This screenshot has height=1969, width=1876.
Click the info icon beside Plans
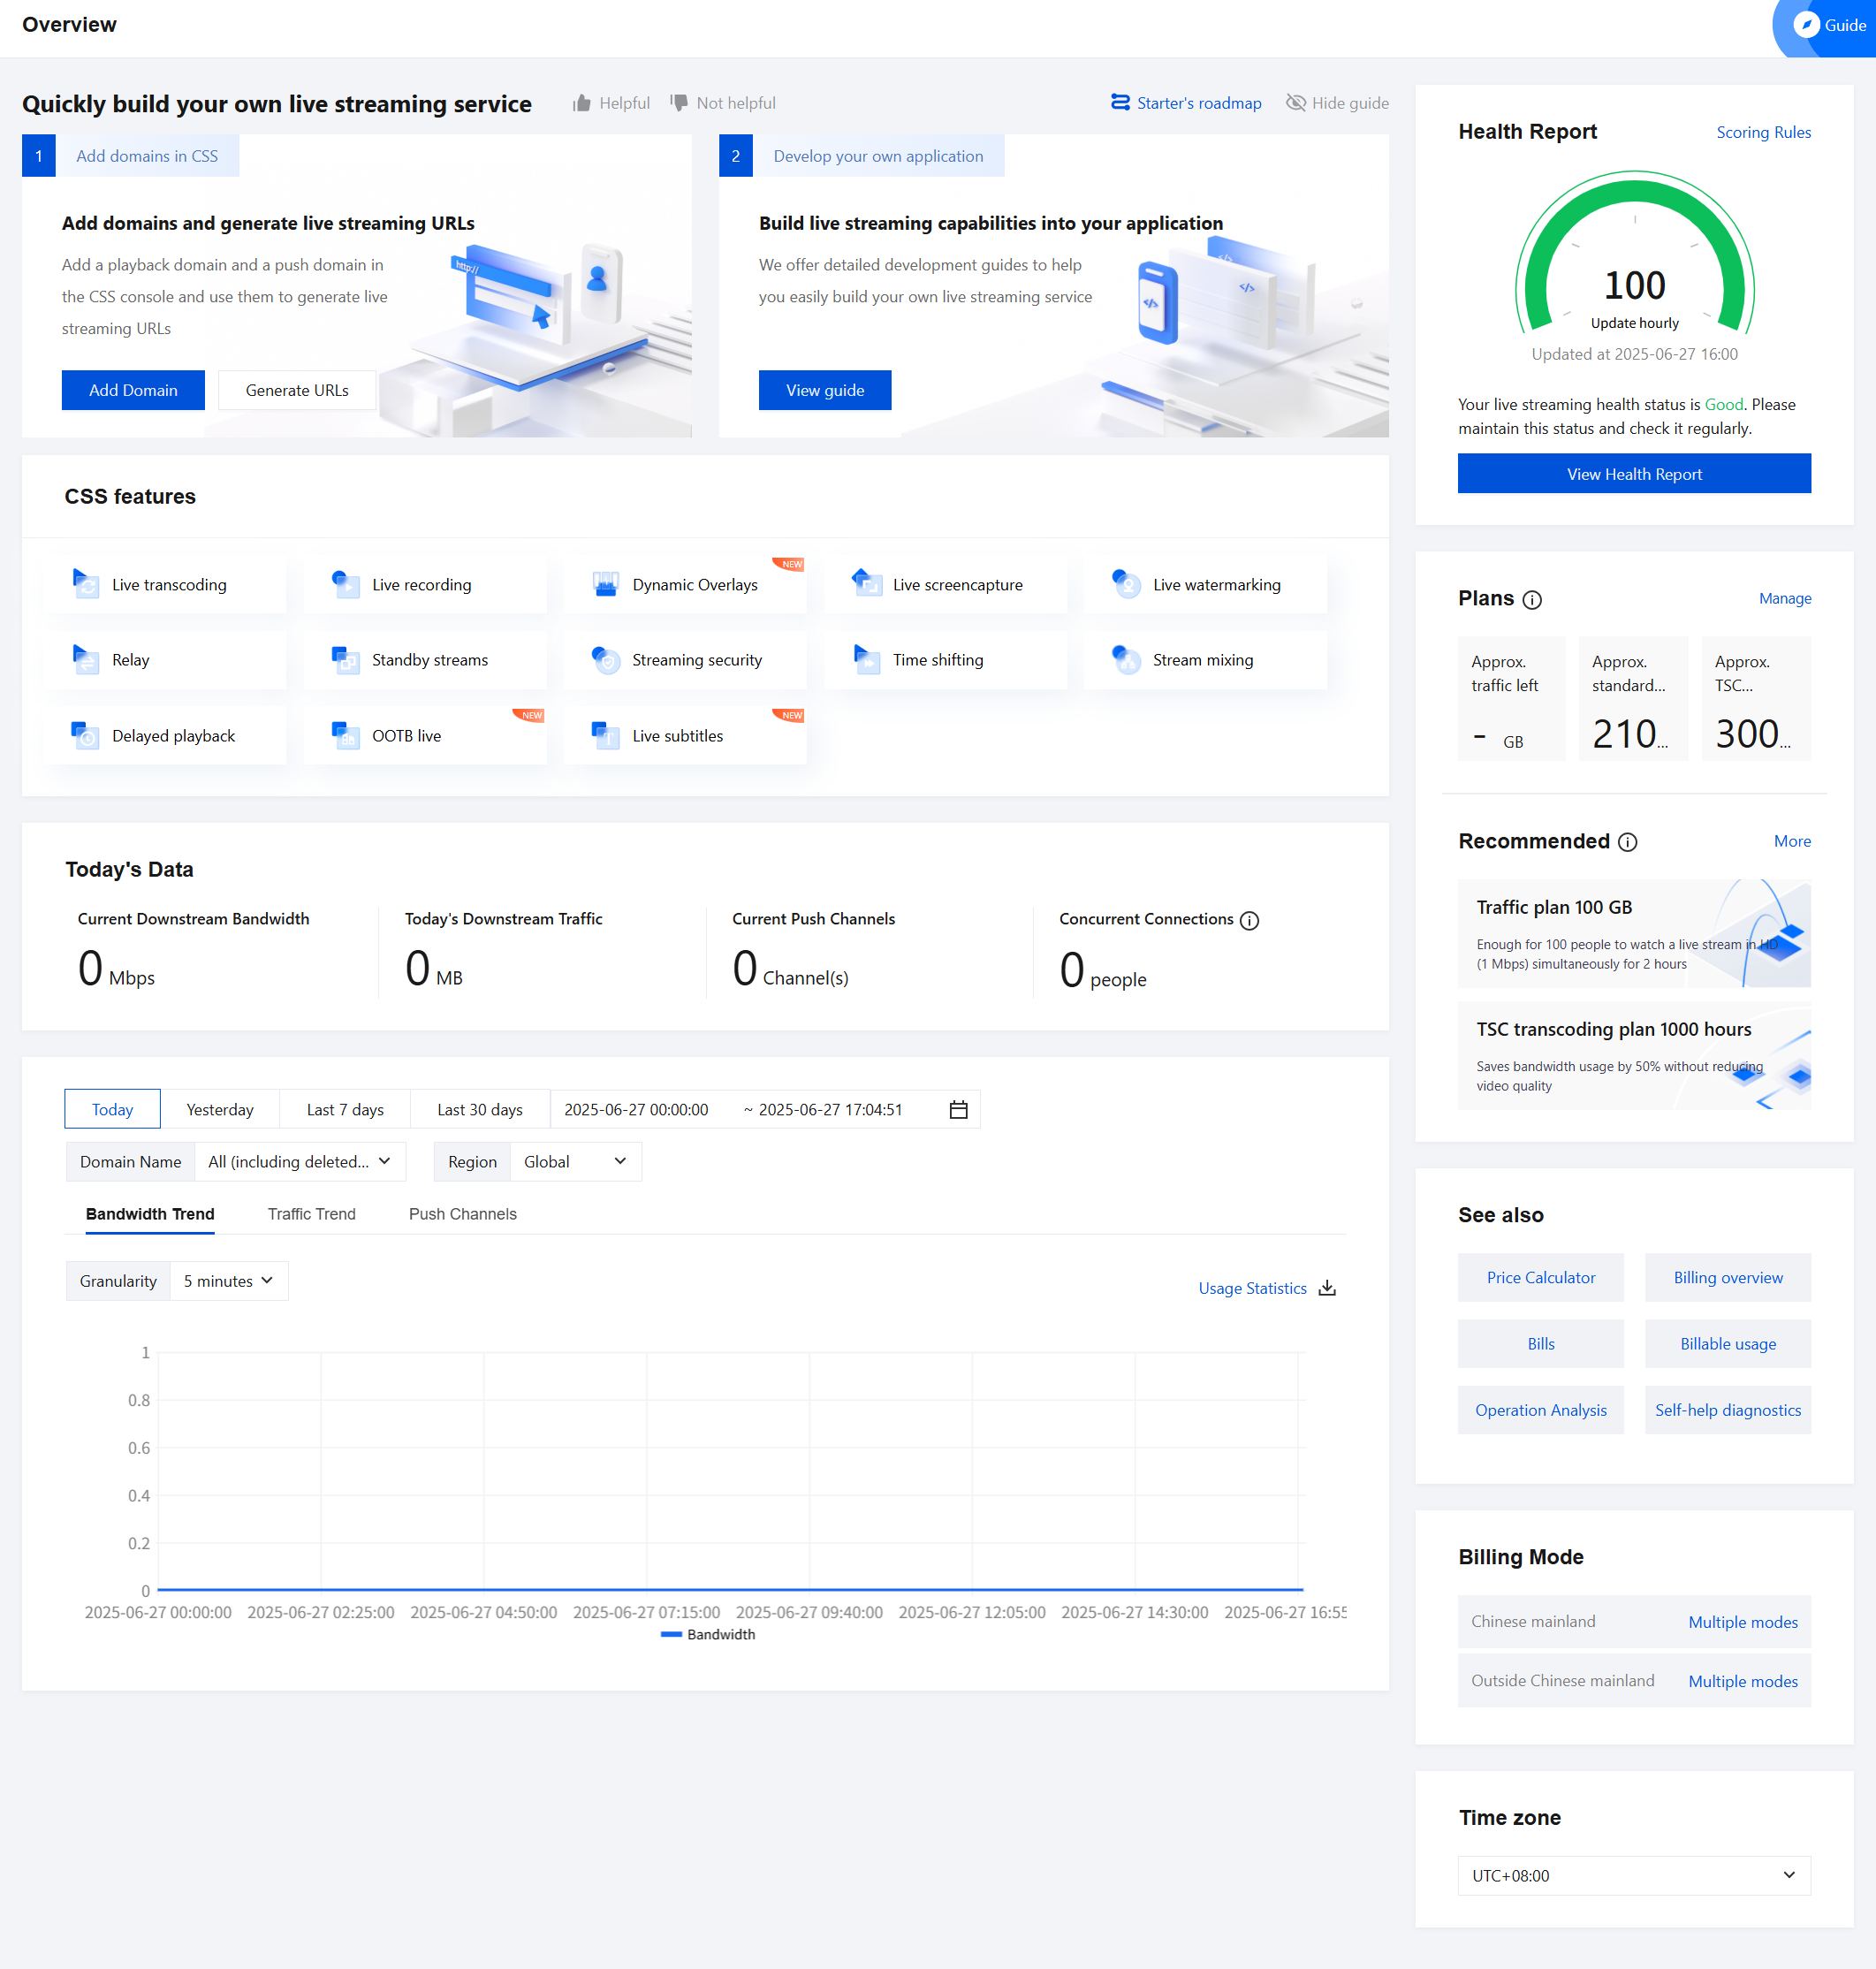[1531, 599]
